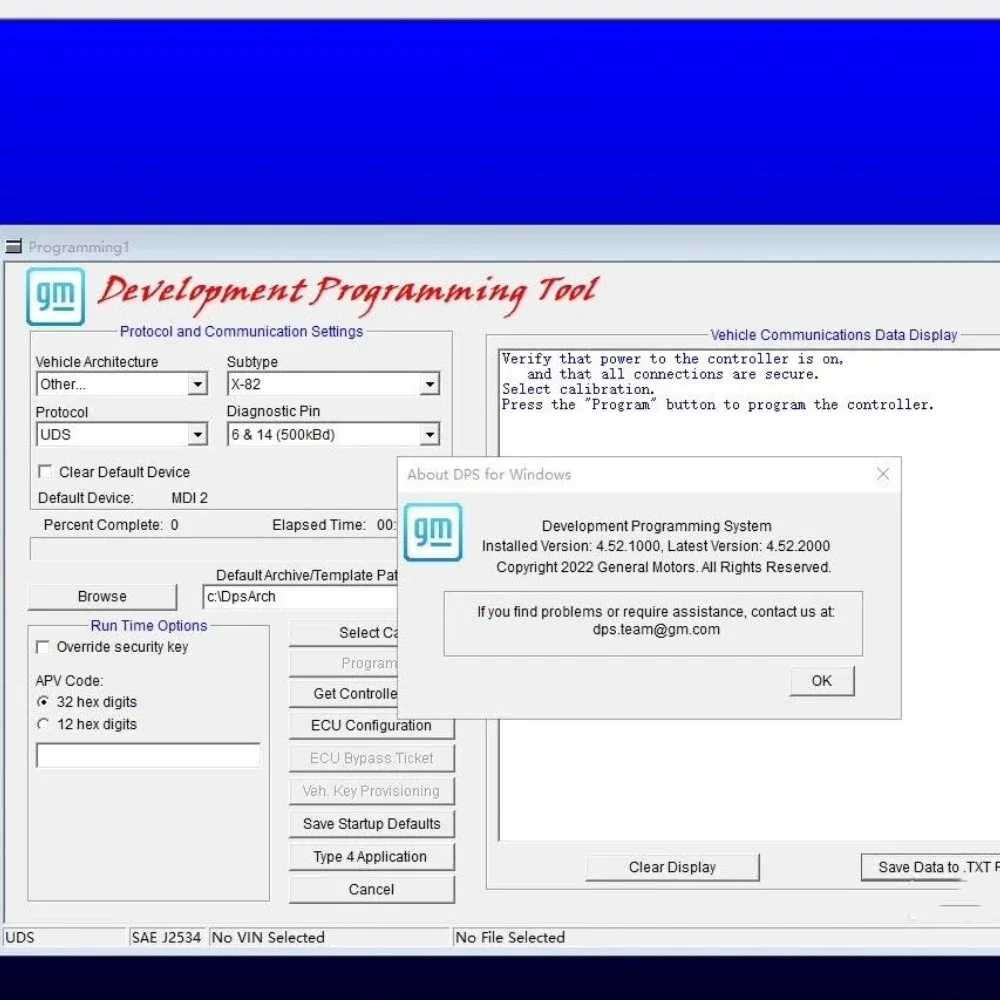Enable the Clear Default Device checkbox
The image size is (1000, 1000).
pyautogui.click(x=45, y=471)
